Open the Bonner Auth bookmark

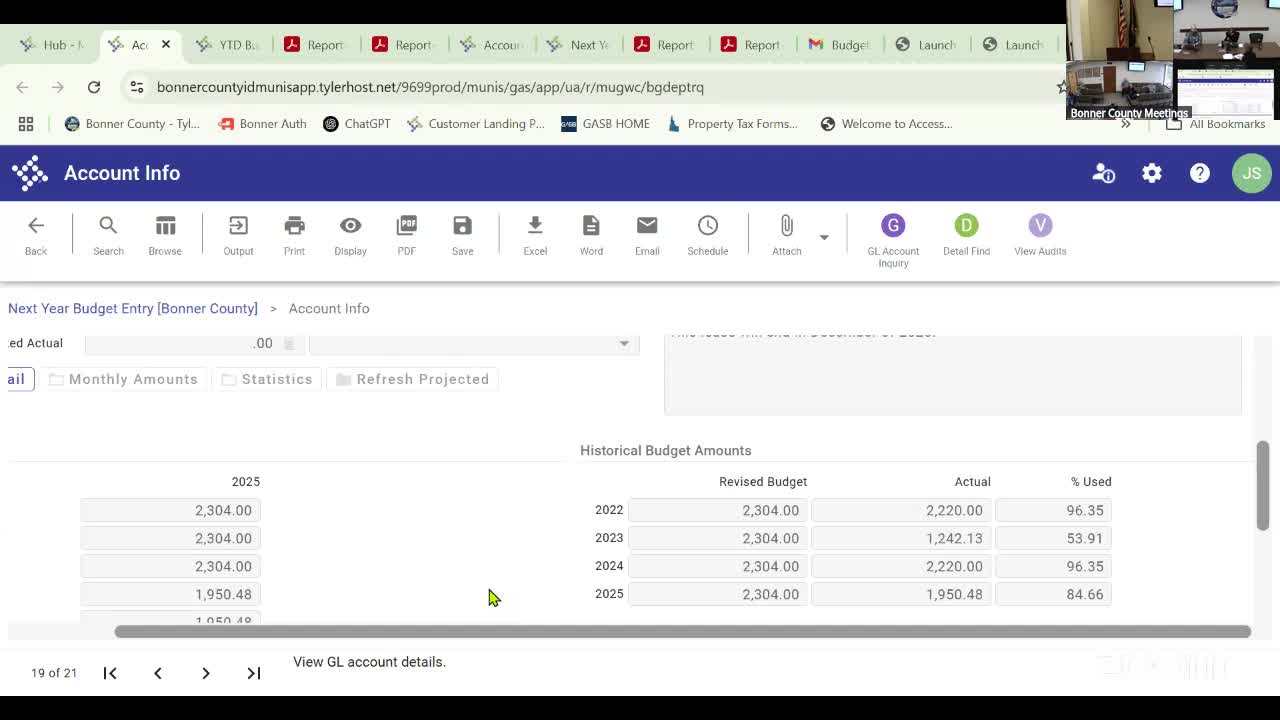(x=262, y=124)
